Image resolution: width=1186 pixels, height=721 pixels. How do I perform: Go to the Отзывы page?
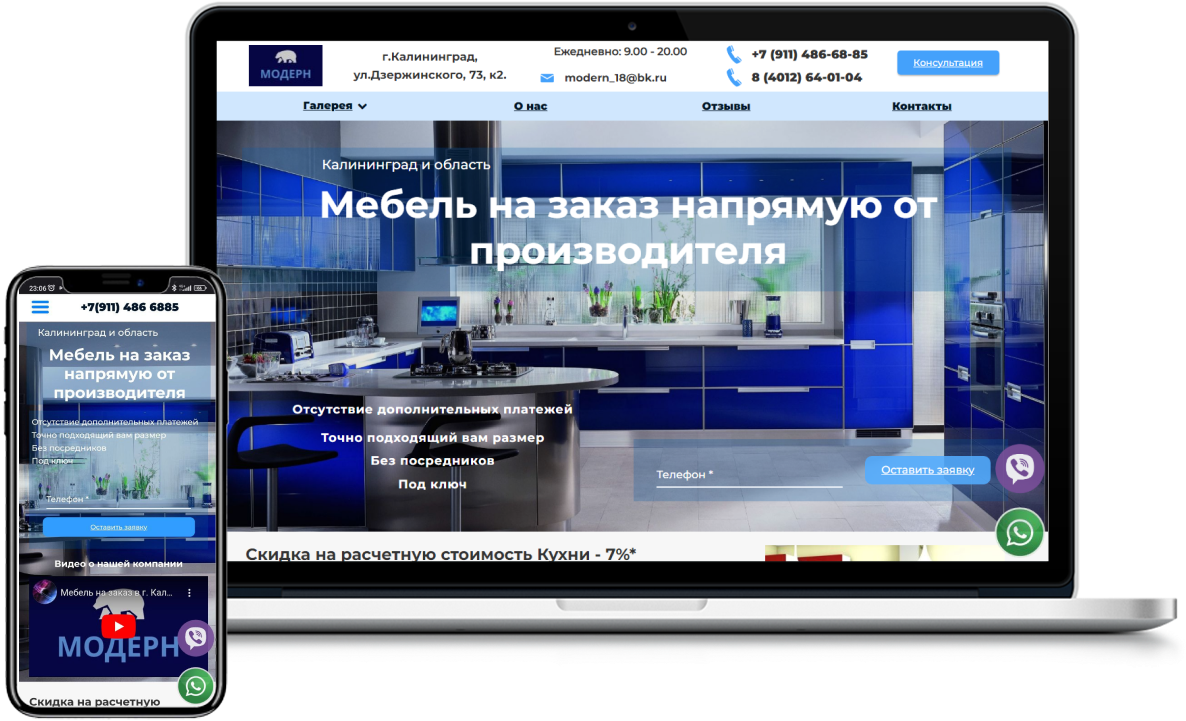coord(726,106)
